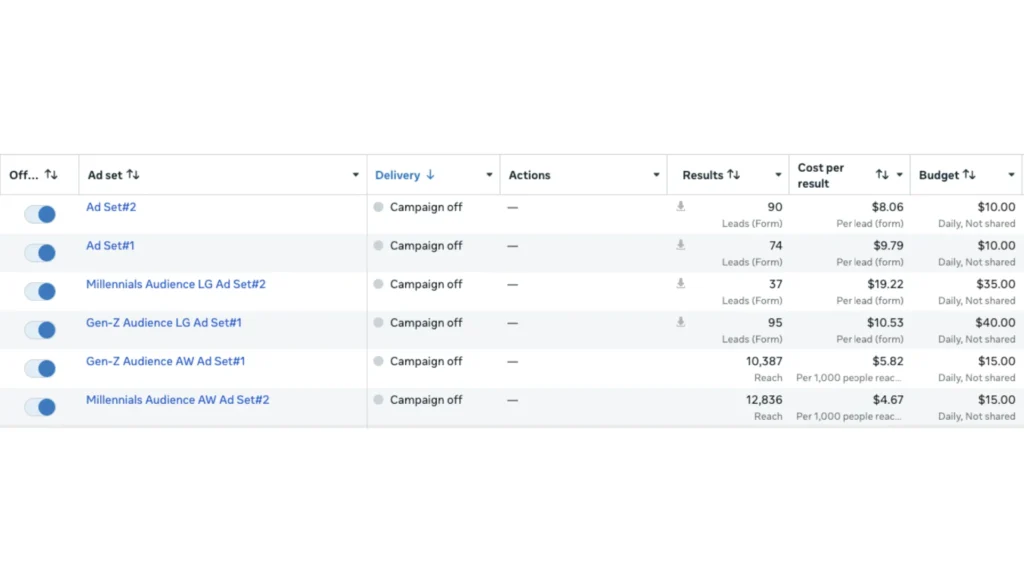Sort by Budget column arrows
Viewport: 1024px width, 576px height.
pos(969,174)
